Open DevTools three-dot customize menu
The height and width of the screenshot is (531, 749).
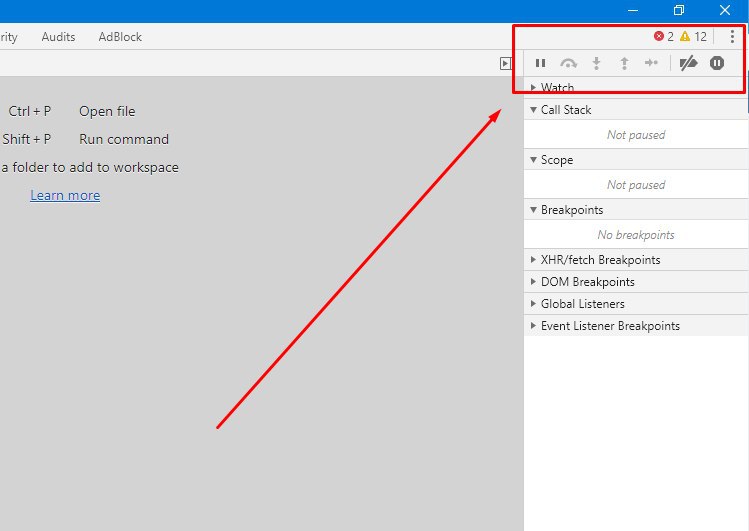point(732,37)
